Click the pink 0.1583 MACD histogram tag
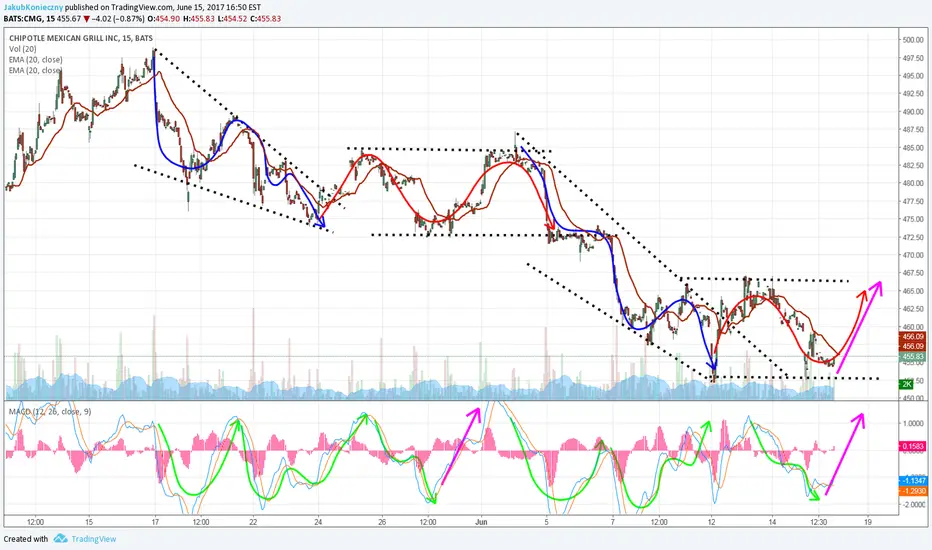Screen dimensions: 932x550 point(912,446)
